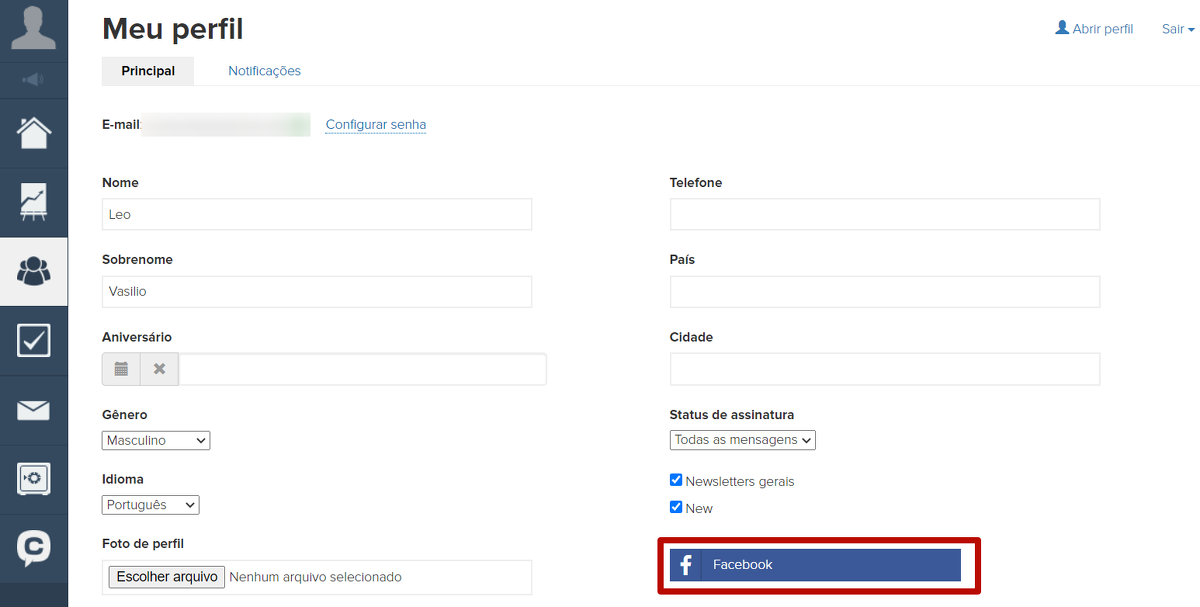Expand the Status de assinatura dropdown
The height and width of the screenshot is (607, 1200).
click(742, 440)
